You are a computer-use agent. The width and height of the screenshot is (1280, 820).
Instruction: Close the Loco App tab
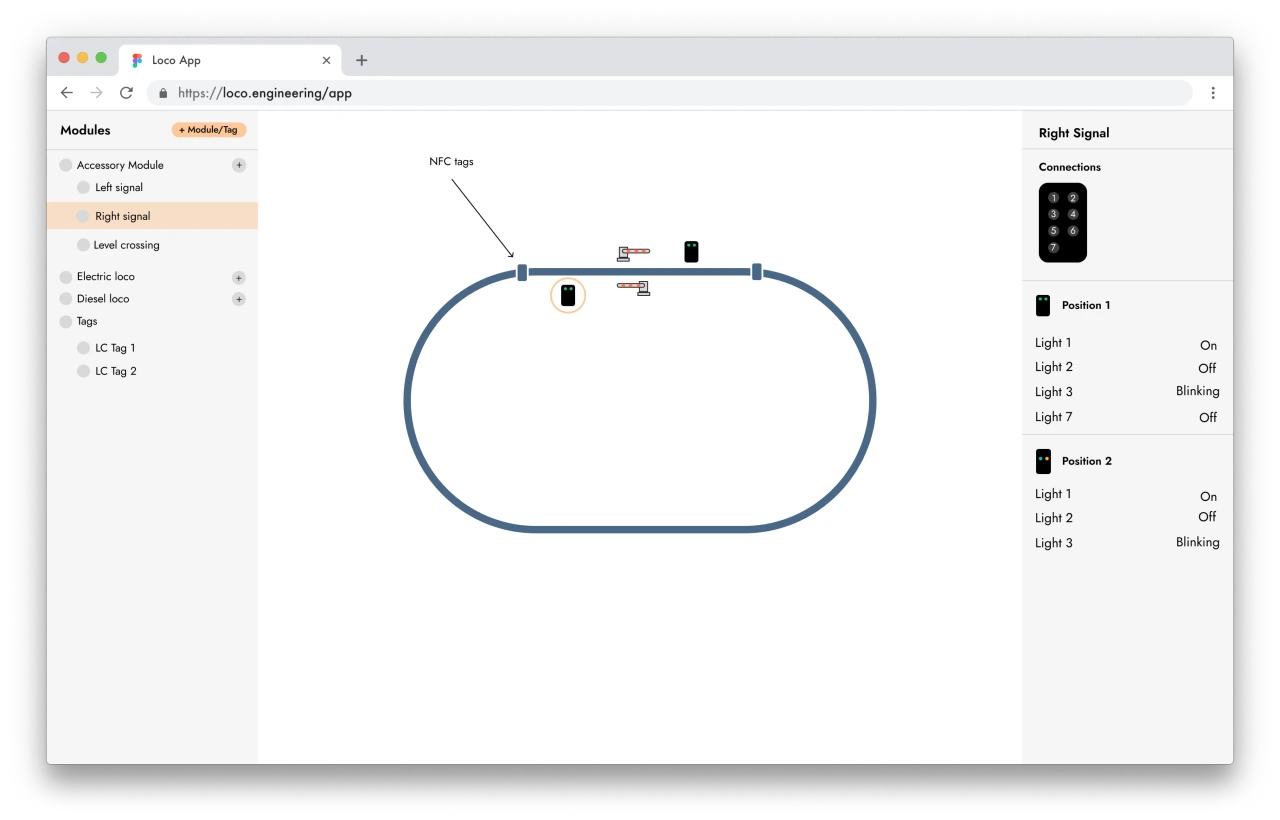coord(326,60)
